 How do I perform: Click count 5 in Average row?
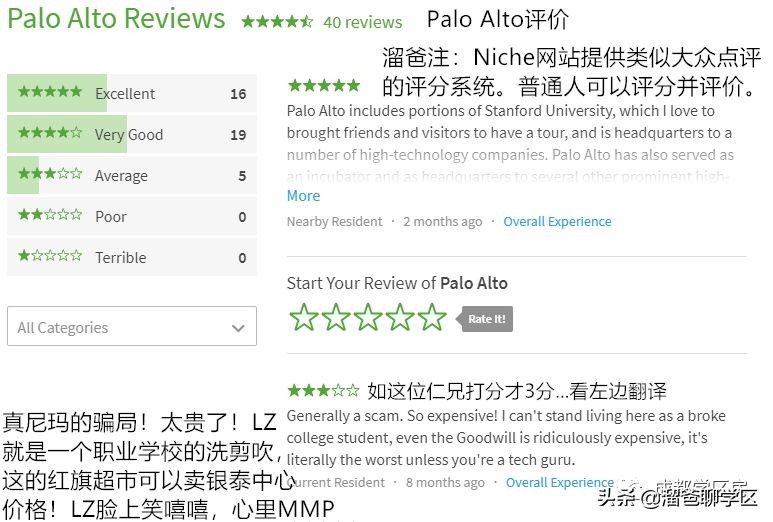click(x=242, y=175)
